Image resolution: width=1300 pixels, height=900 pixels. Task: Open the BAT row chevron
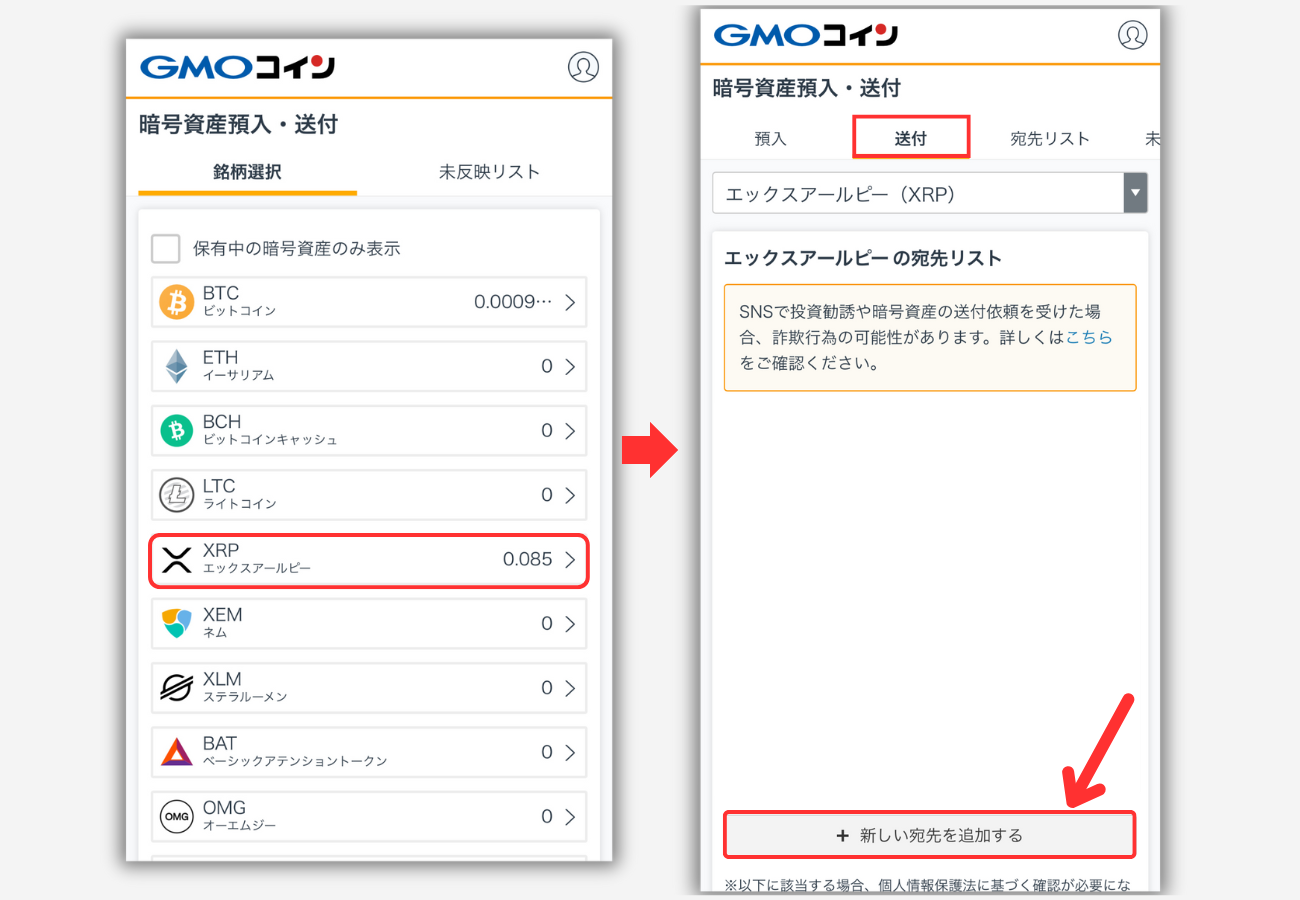(570, 752)
